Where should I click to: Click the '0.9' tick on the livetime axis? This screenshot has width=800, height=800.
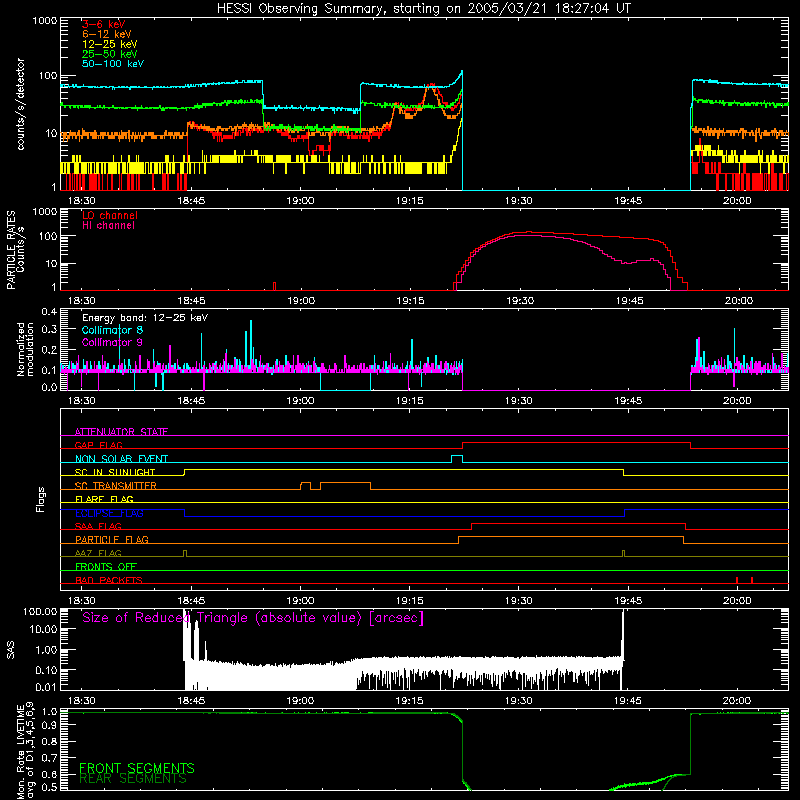point(49,725)
